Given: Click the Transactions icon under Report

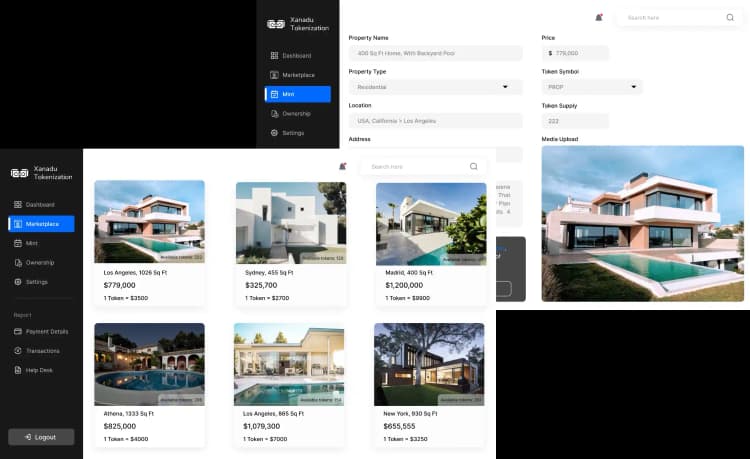Looking at the screenshot, I should point(18,351).
